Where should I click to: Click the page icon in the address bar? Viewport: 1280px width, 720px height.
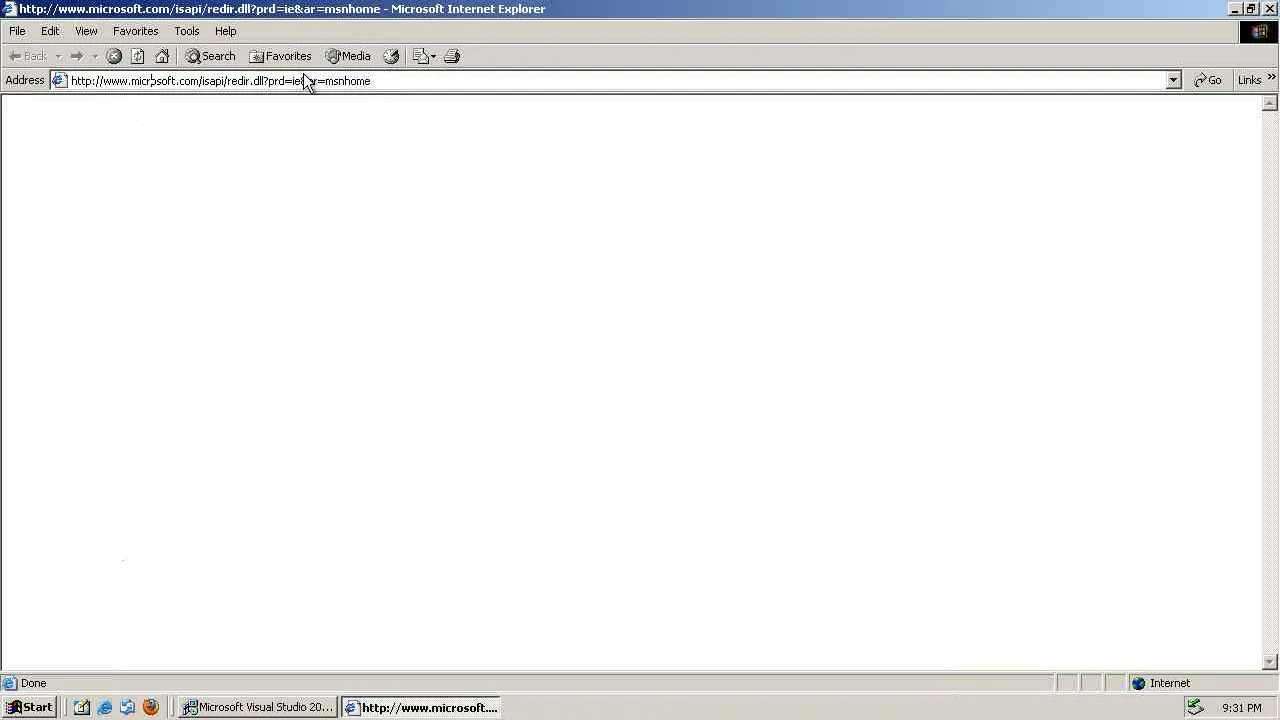tap(60, 81)
